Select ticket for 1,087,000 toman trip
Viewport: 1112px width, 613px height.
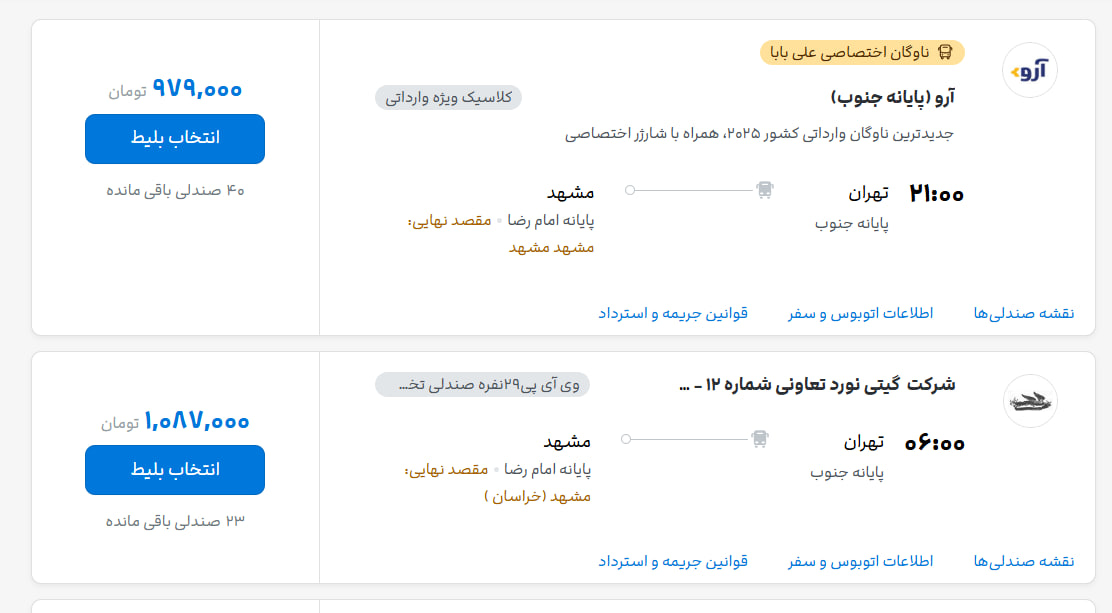point(175,470)
